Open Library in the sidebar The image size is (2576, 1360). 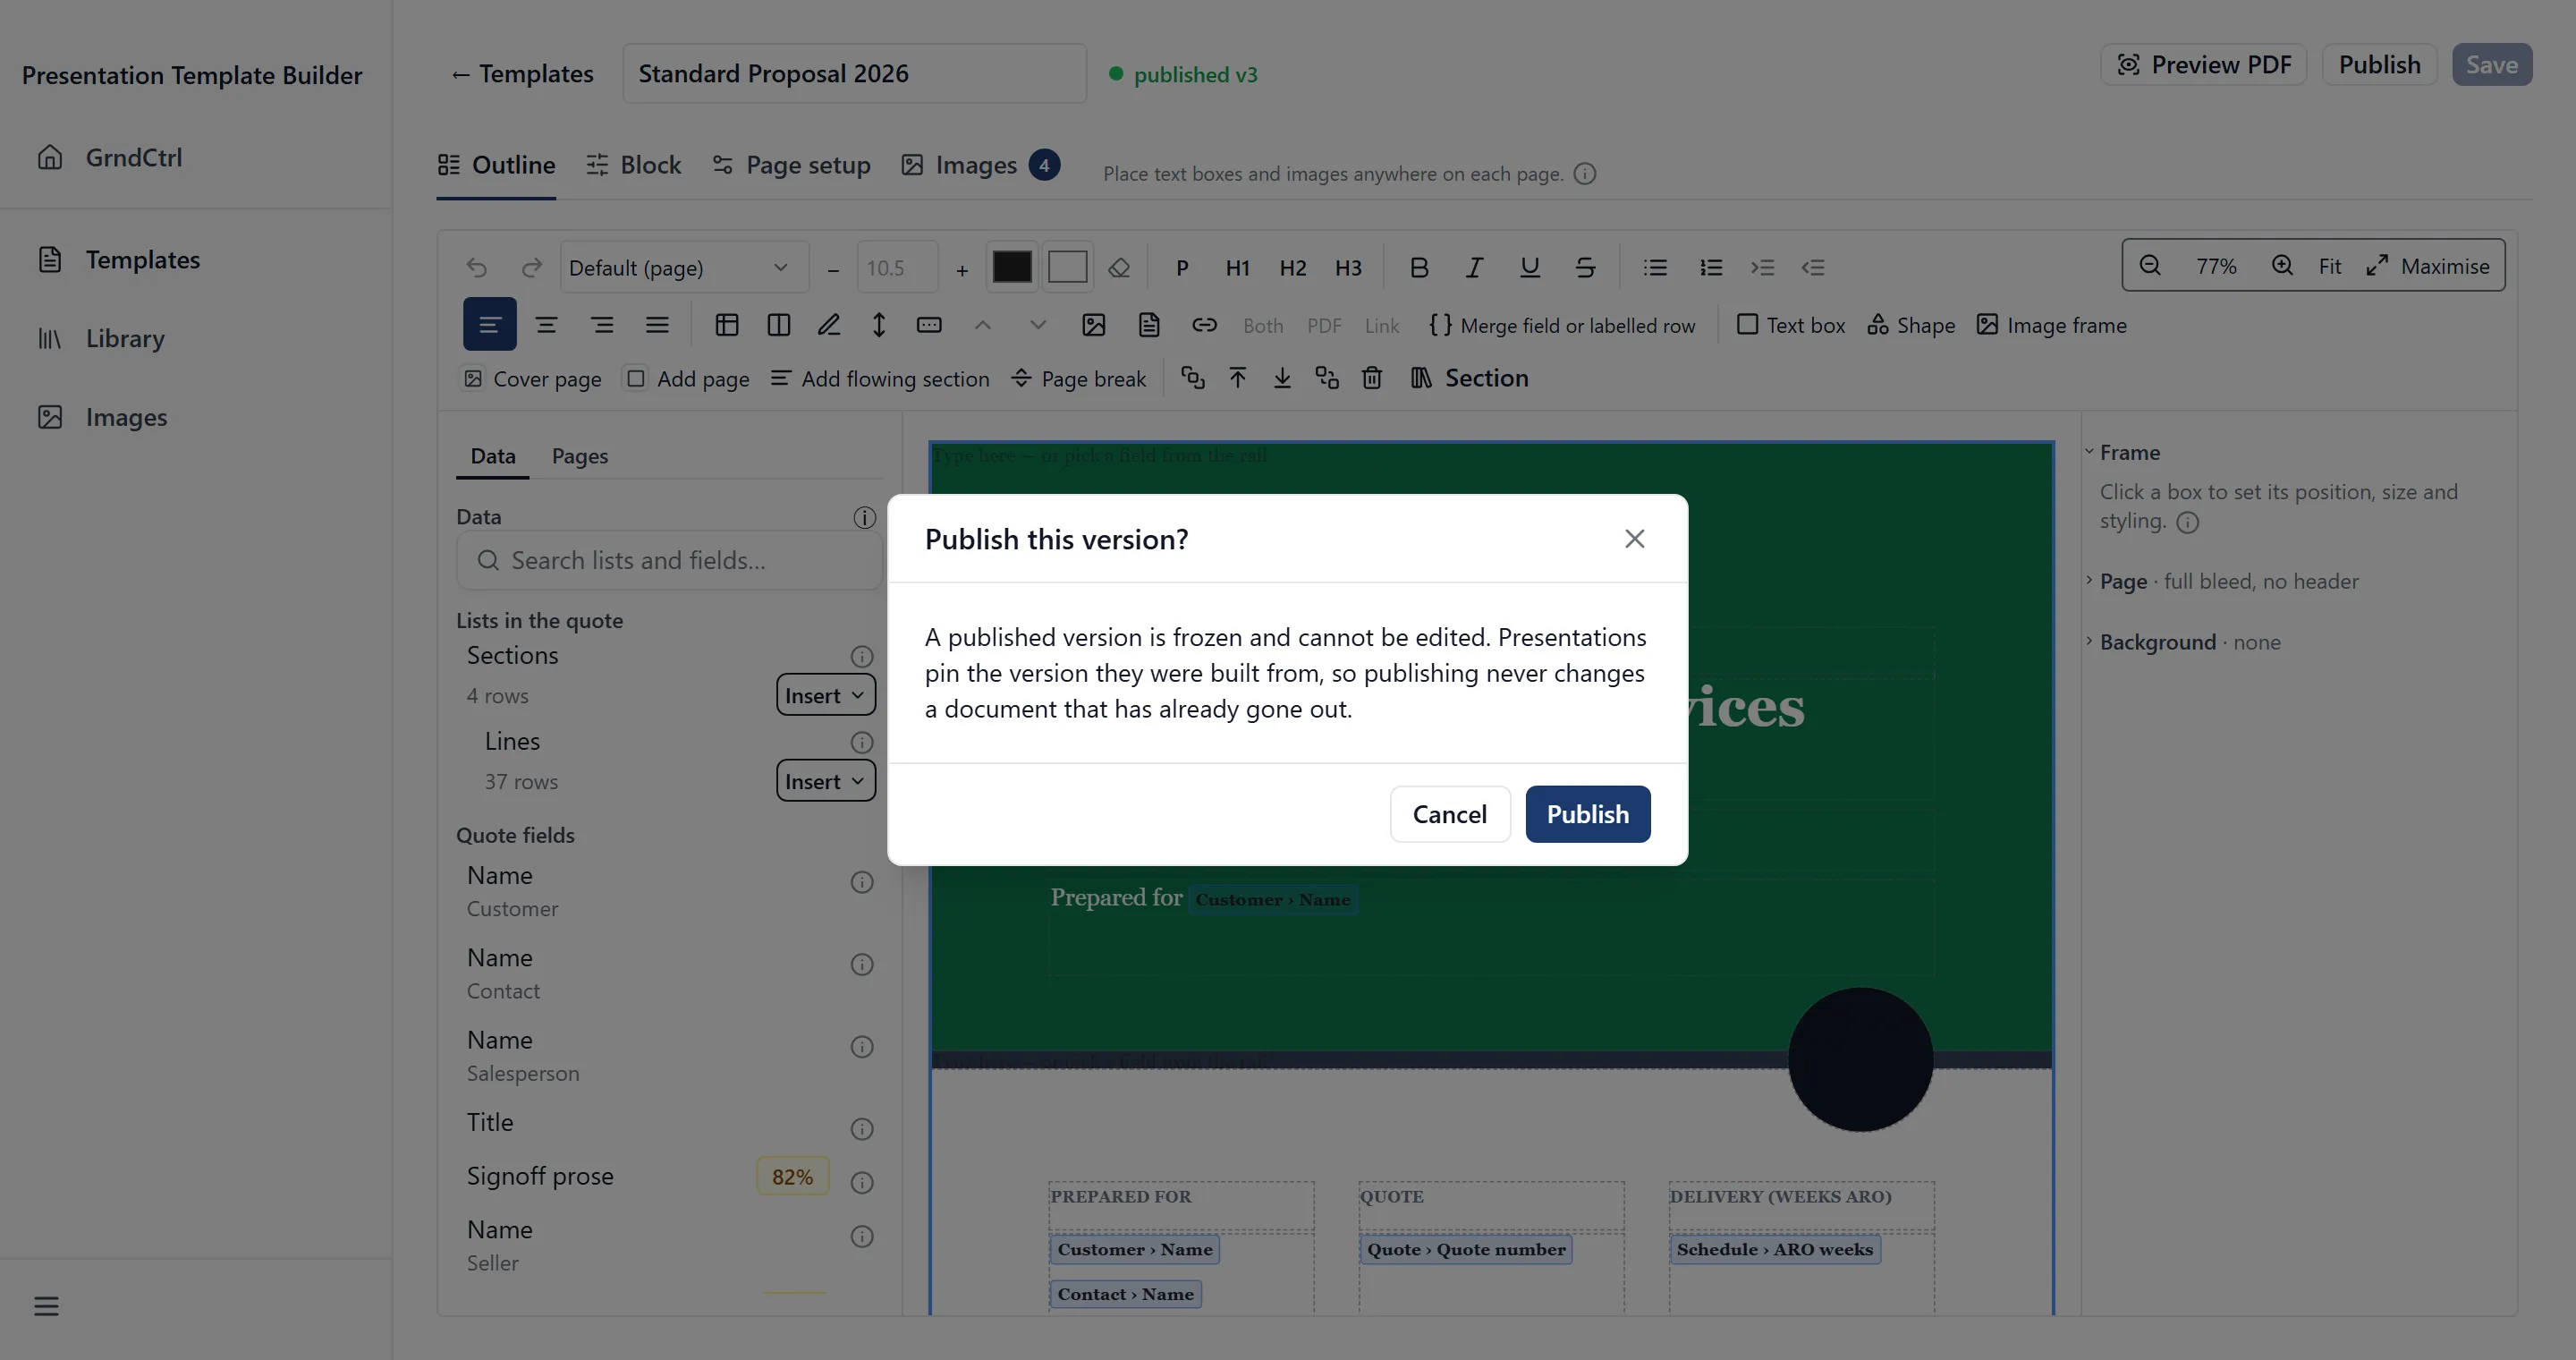click(x=125, y=338)
